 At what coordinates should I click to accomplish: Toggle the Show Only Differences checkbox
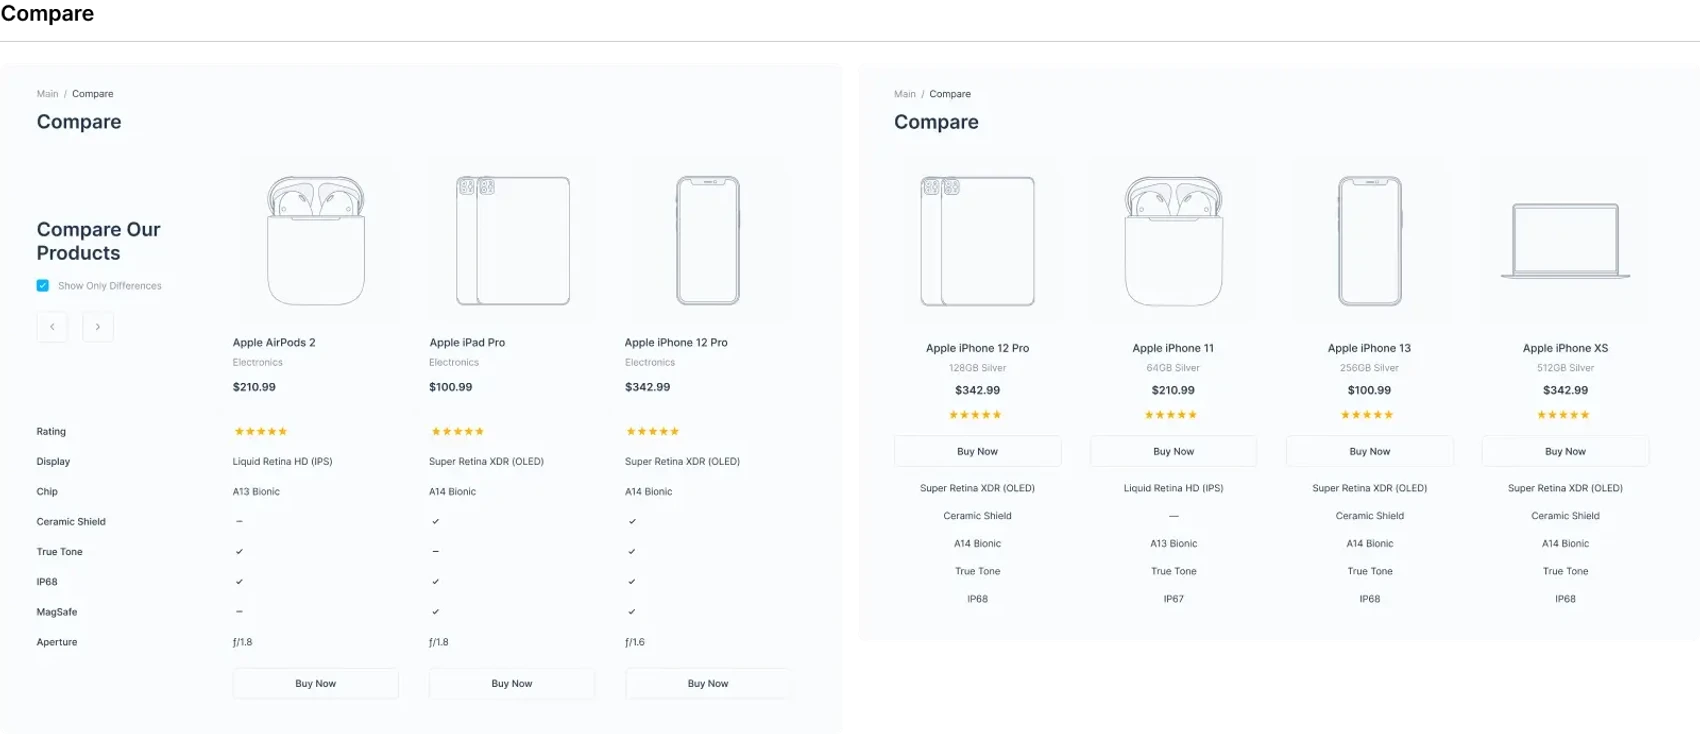[x=43, y=285]
